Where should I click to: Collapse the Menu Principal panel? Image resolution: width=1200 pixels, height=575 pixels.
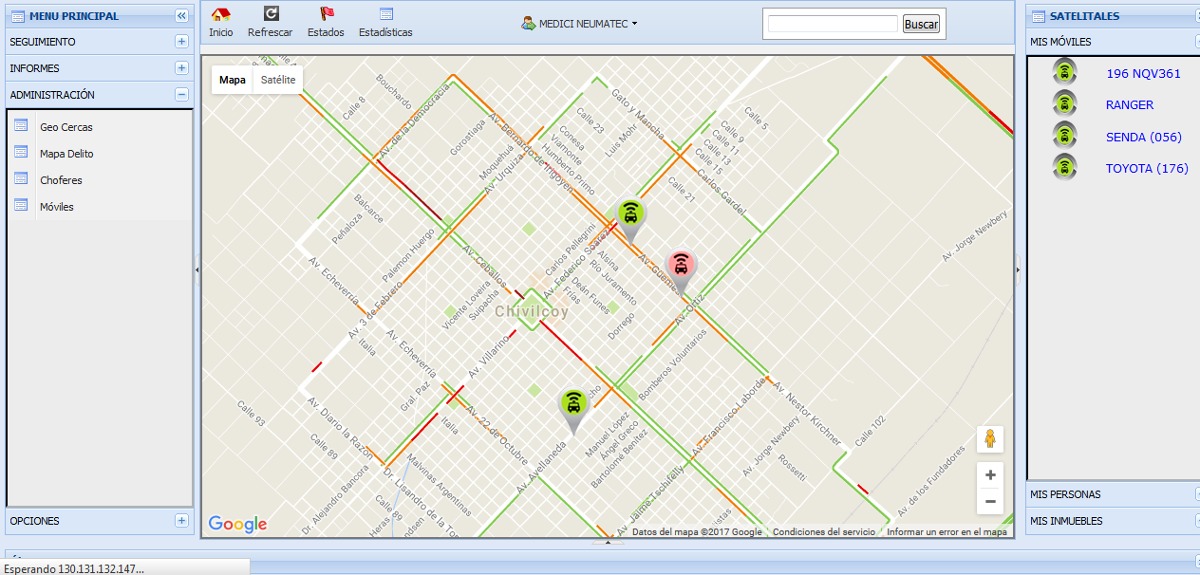click(181, 16)
